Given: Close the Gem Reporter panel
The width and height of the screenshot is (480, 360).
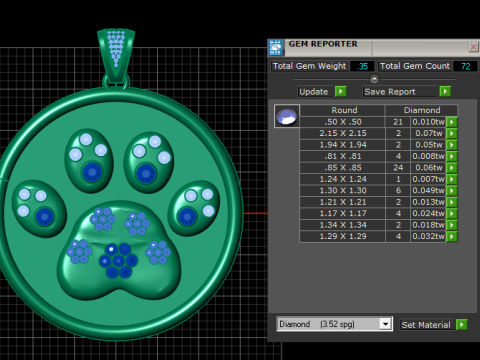Looking at the screenshot, I should coord(473,47).
